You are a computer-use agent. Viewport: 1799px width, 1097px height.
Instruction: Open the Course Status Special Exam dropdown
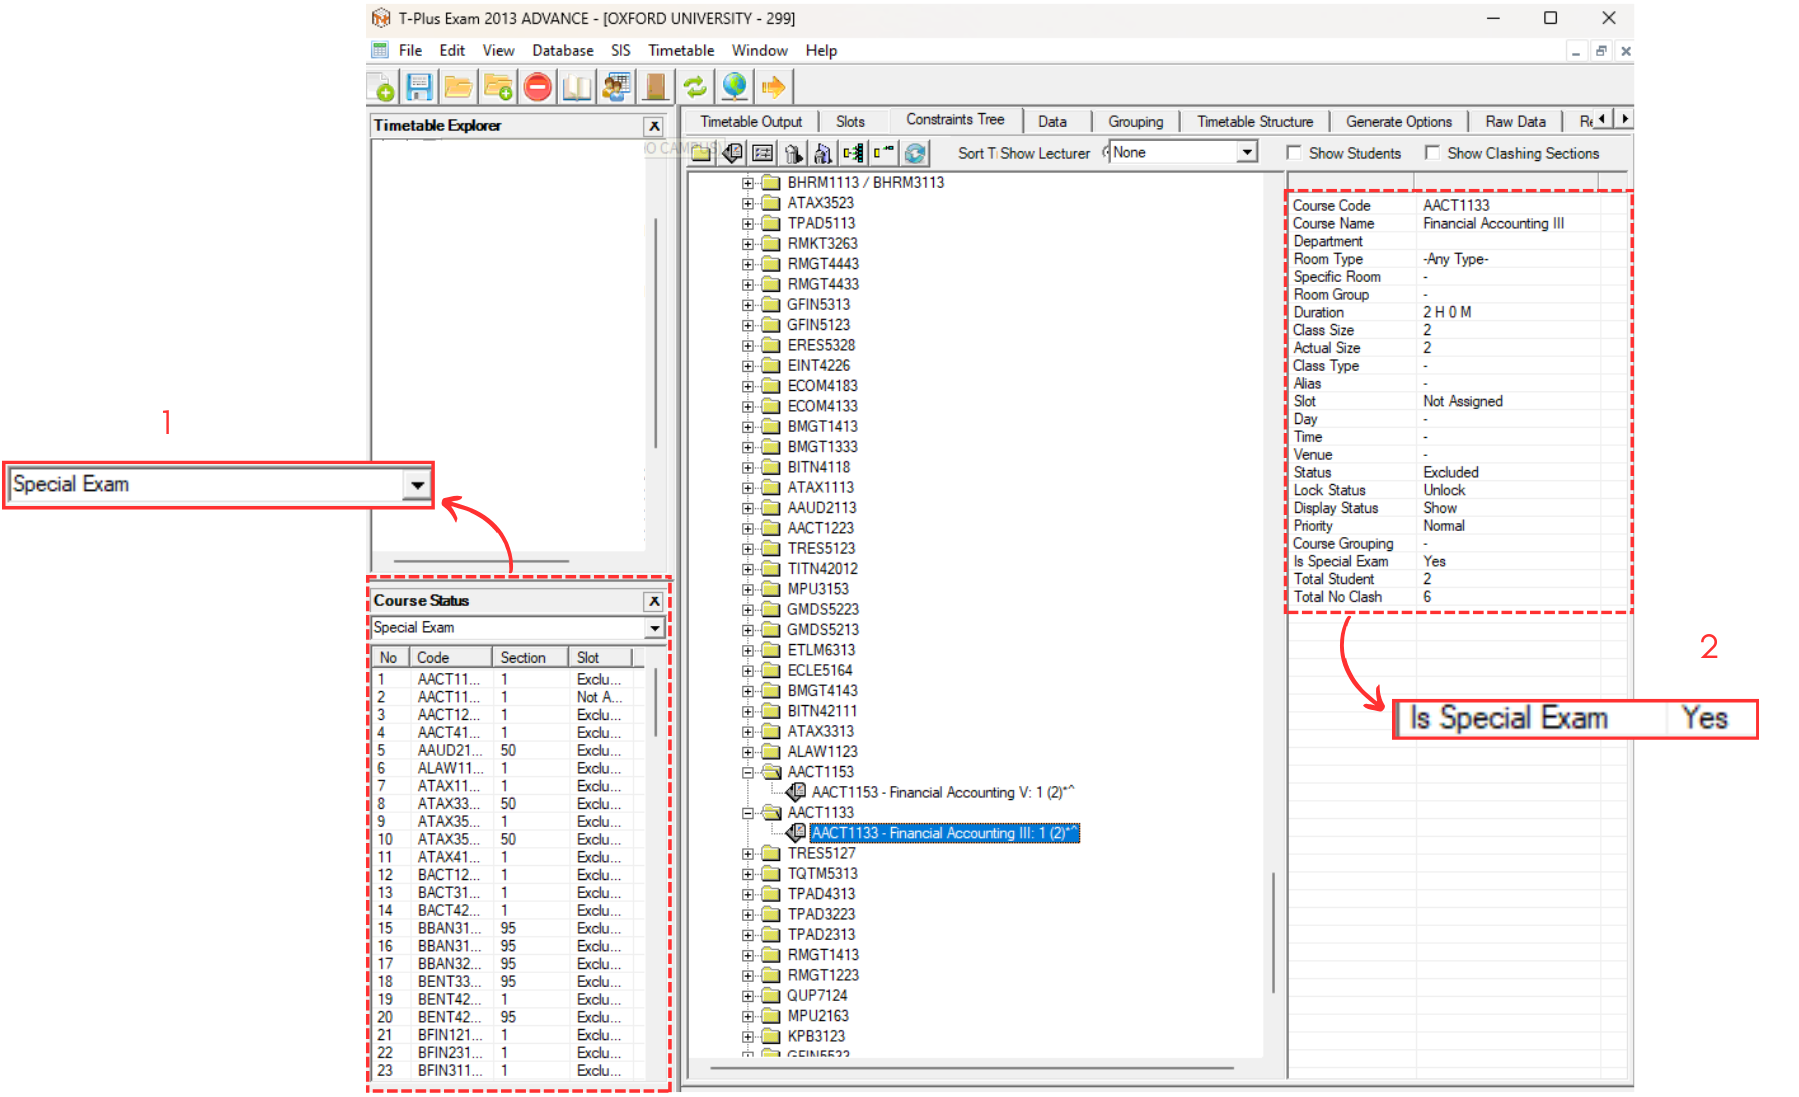pos(654,628)
